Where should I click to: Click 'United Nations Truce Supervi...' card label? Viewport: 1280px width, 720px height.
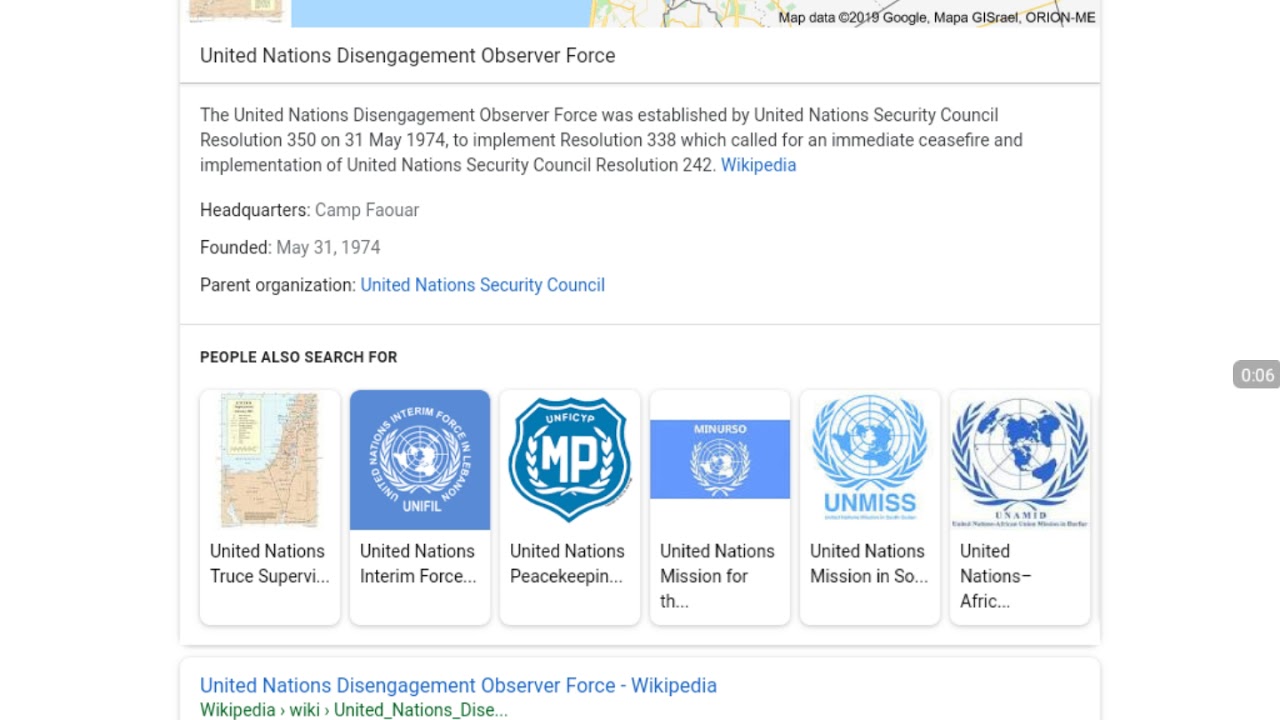tap(269, 563)
